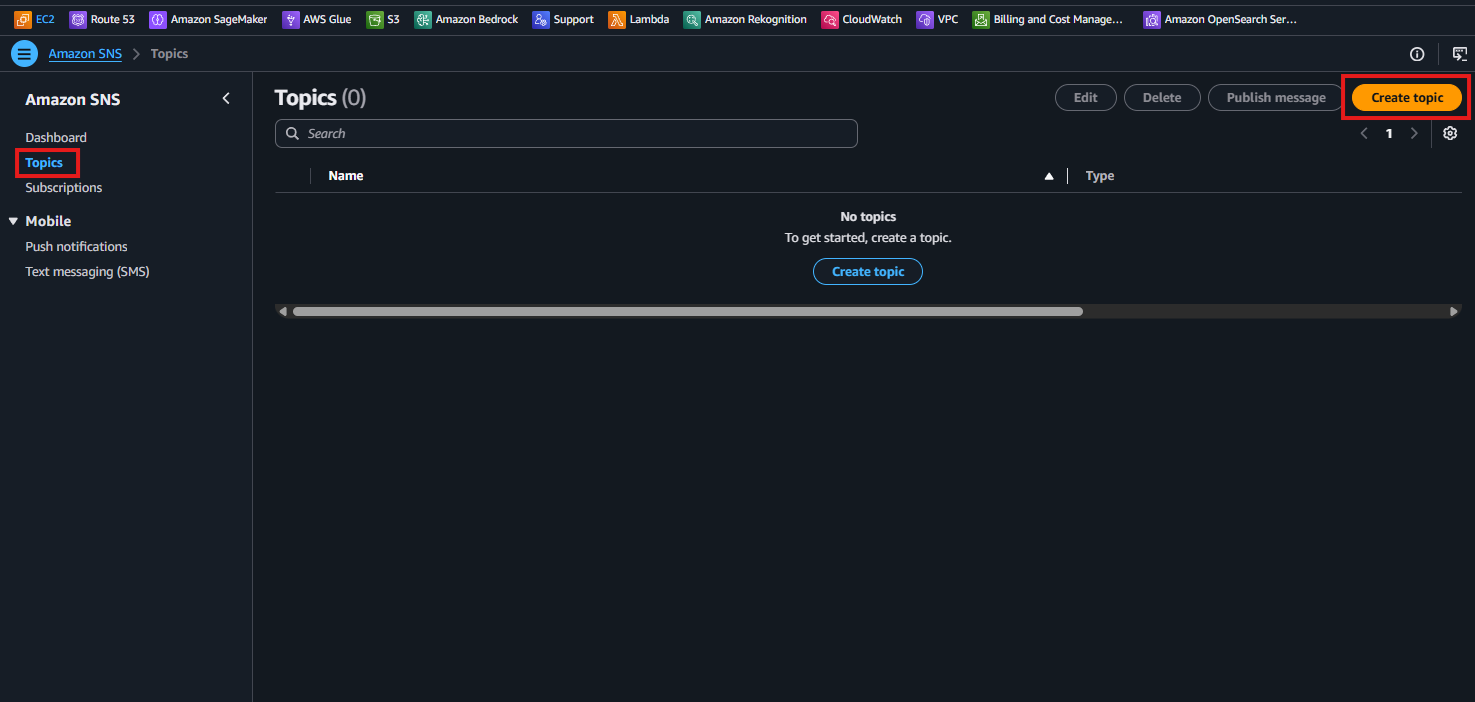Open Text messaging (SMS) in sidebar

tap(87, 271)
